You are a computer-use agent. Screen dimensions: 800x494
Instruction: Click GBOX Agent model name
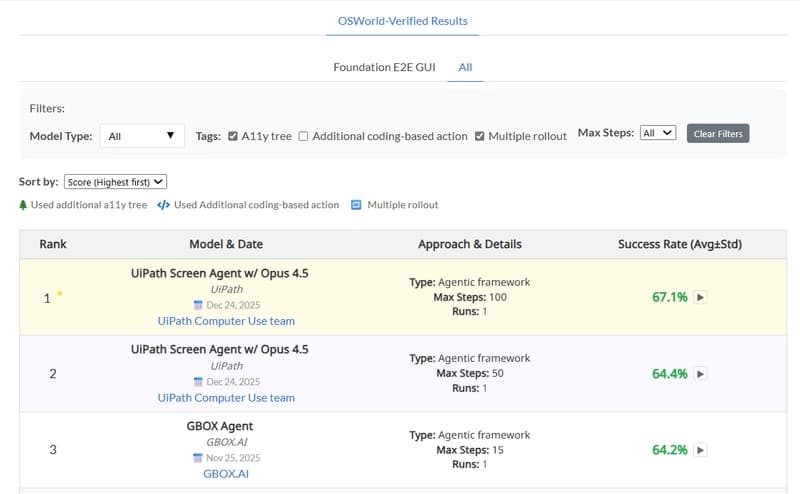220,426
